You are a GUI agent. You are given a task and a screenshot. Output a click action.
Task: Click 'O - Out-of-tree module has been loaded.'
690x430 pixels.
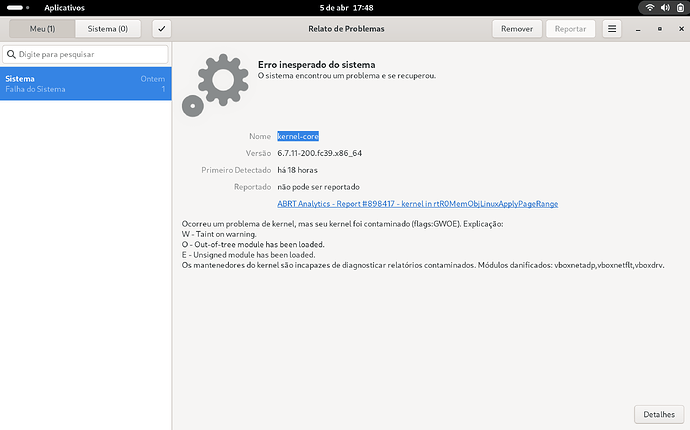pyautogui.click(x=253, y=244)
